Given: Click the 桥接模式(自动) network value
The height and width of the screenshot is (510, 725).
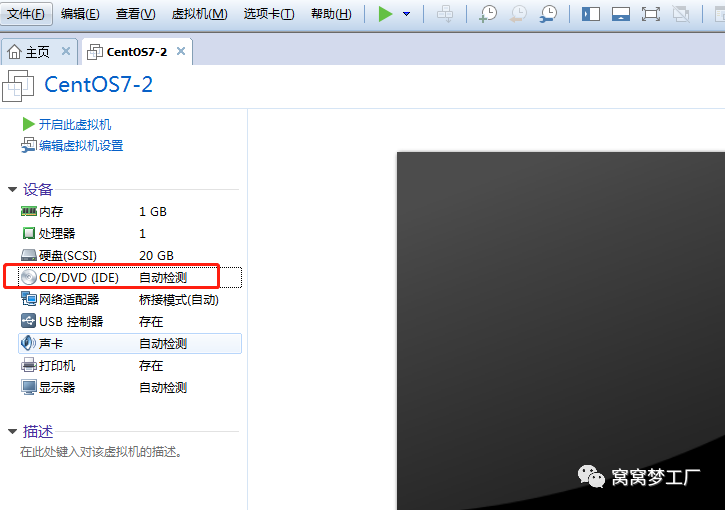Looking at the screenshot, I should click(178, 300).
